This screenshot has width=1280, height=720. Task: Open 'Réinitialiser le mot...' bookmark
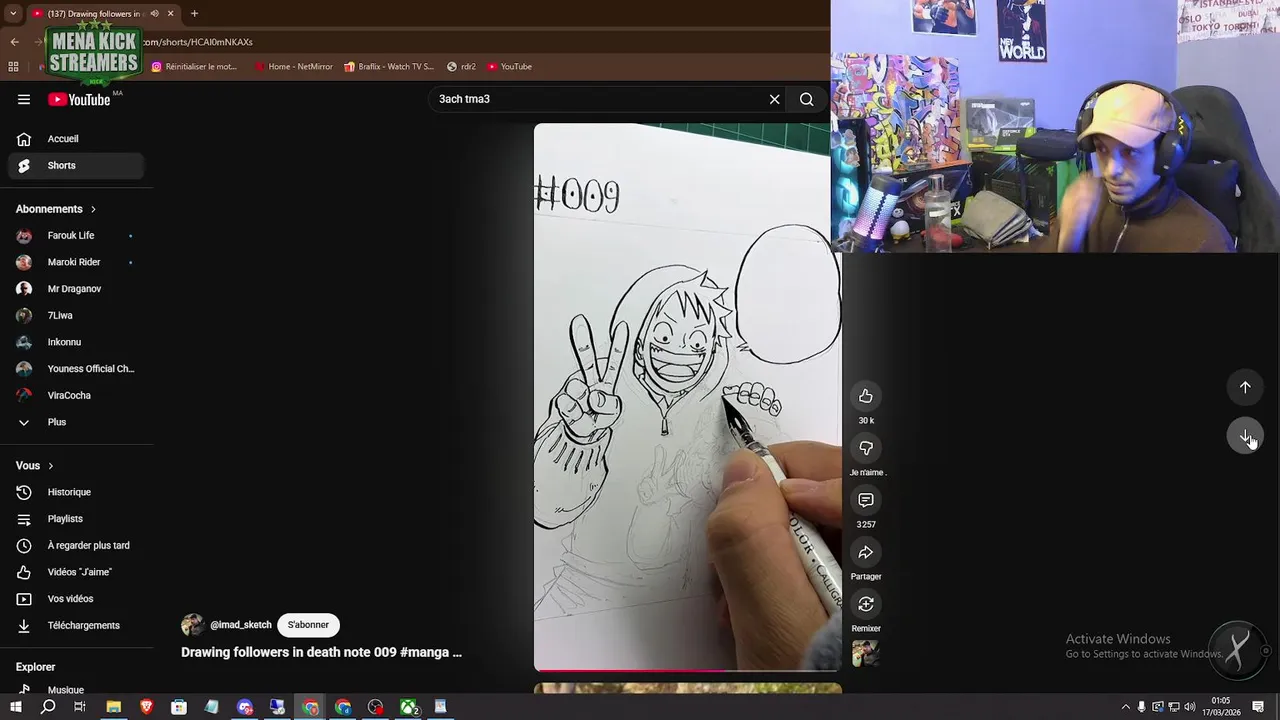(194, 67)
